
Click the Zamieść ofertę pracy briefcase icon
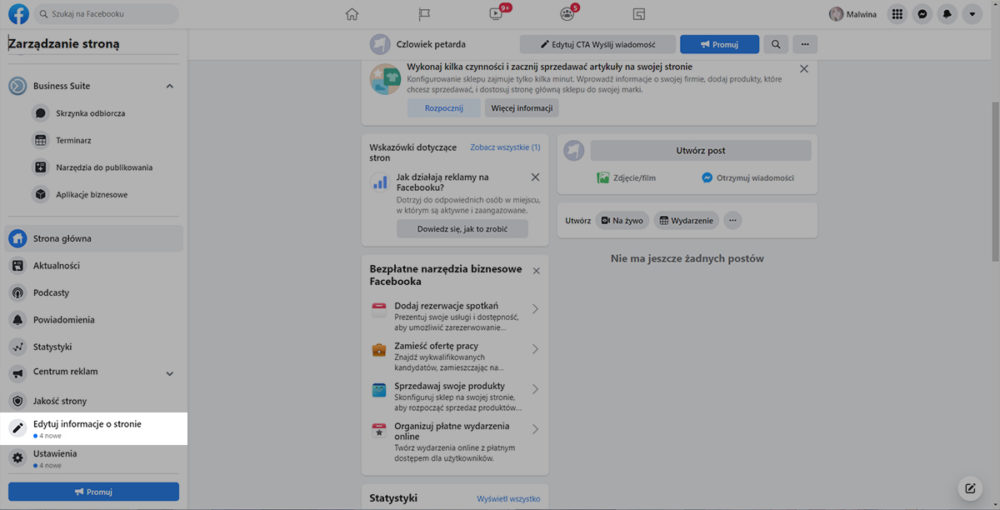379,350
